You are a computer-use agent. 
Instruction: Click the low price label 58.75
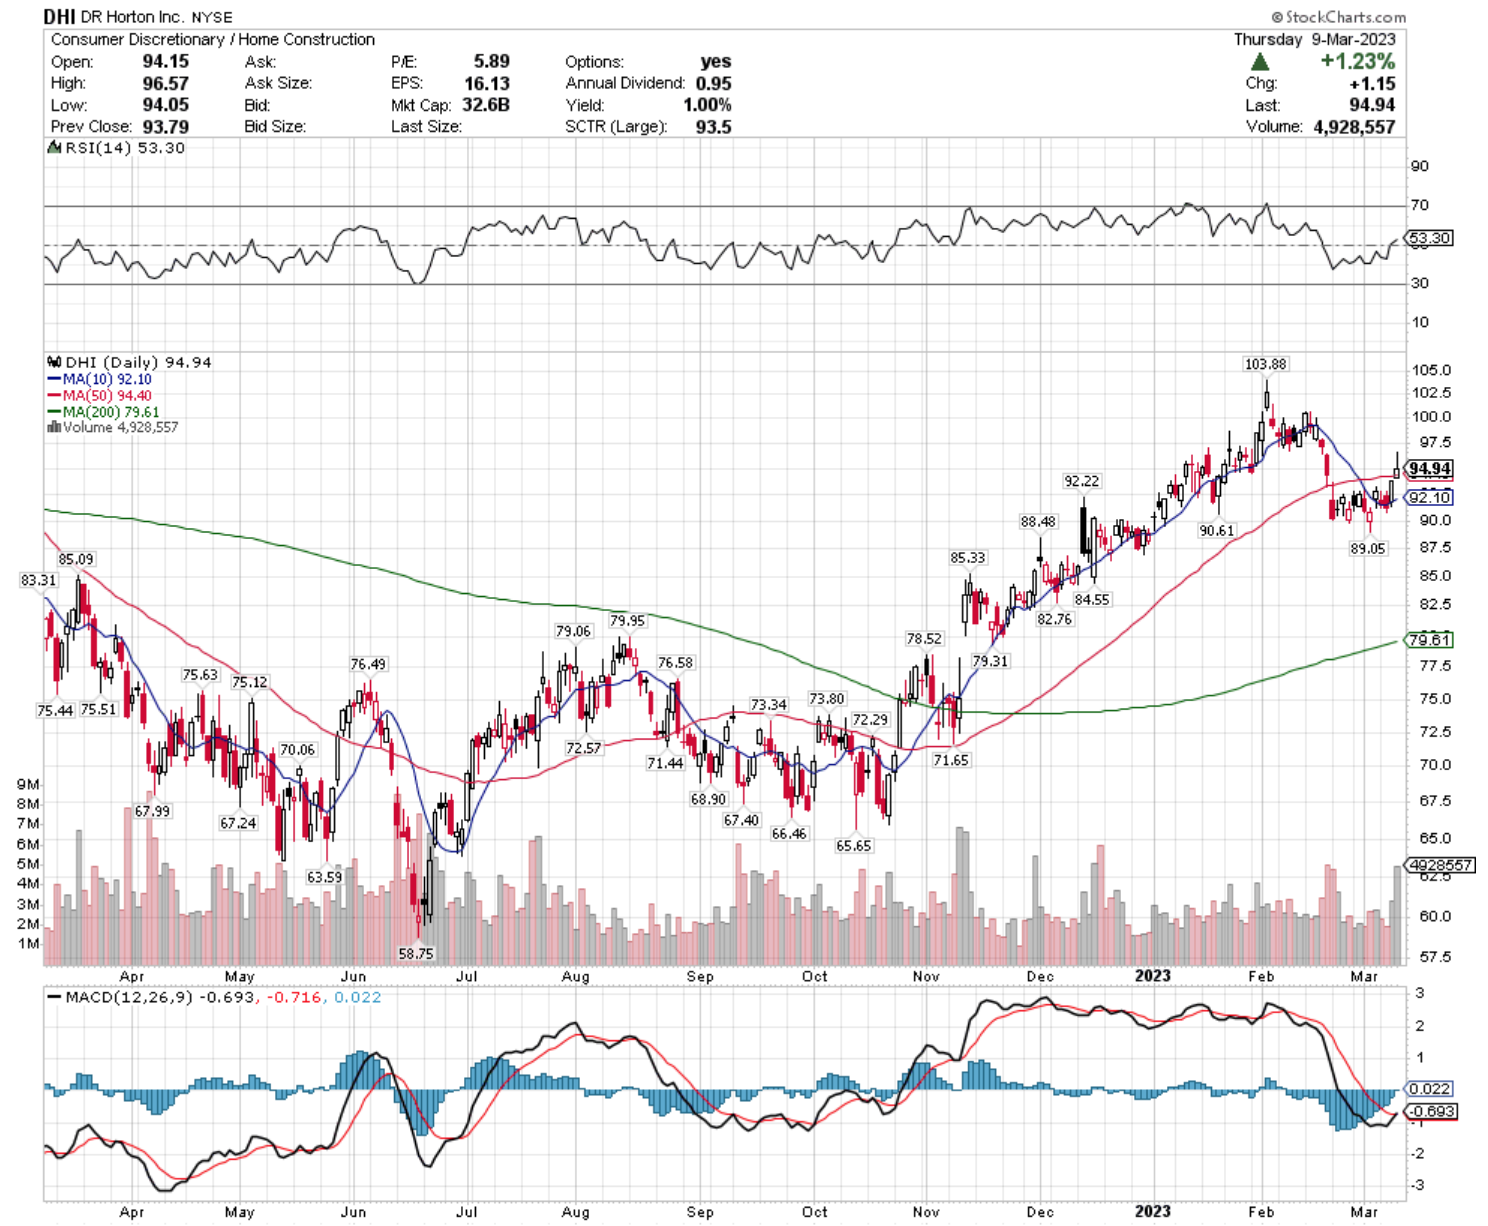[x=416, y=954]
